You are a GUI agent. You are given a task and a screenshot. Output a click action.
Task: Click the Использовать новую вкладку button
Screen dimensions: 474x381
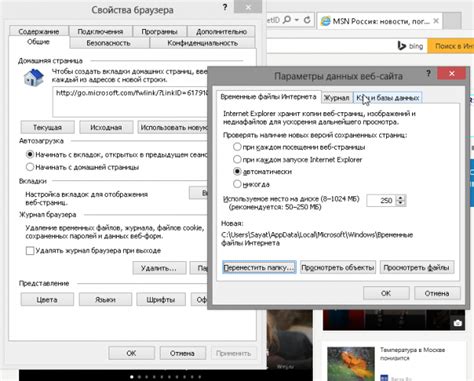(x=173, y=127)
